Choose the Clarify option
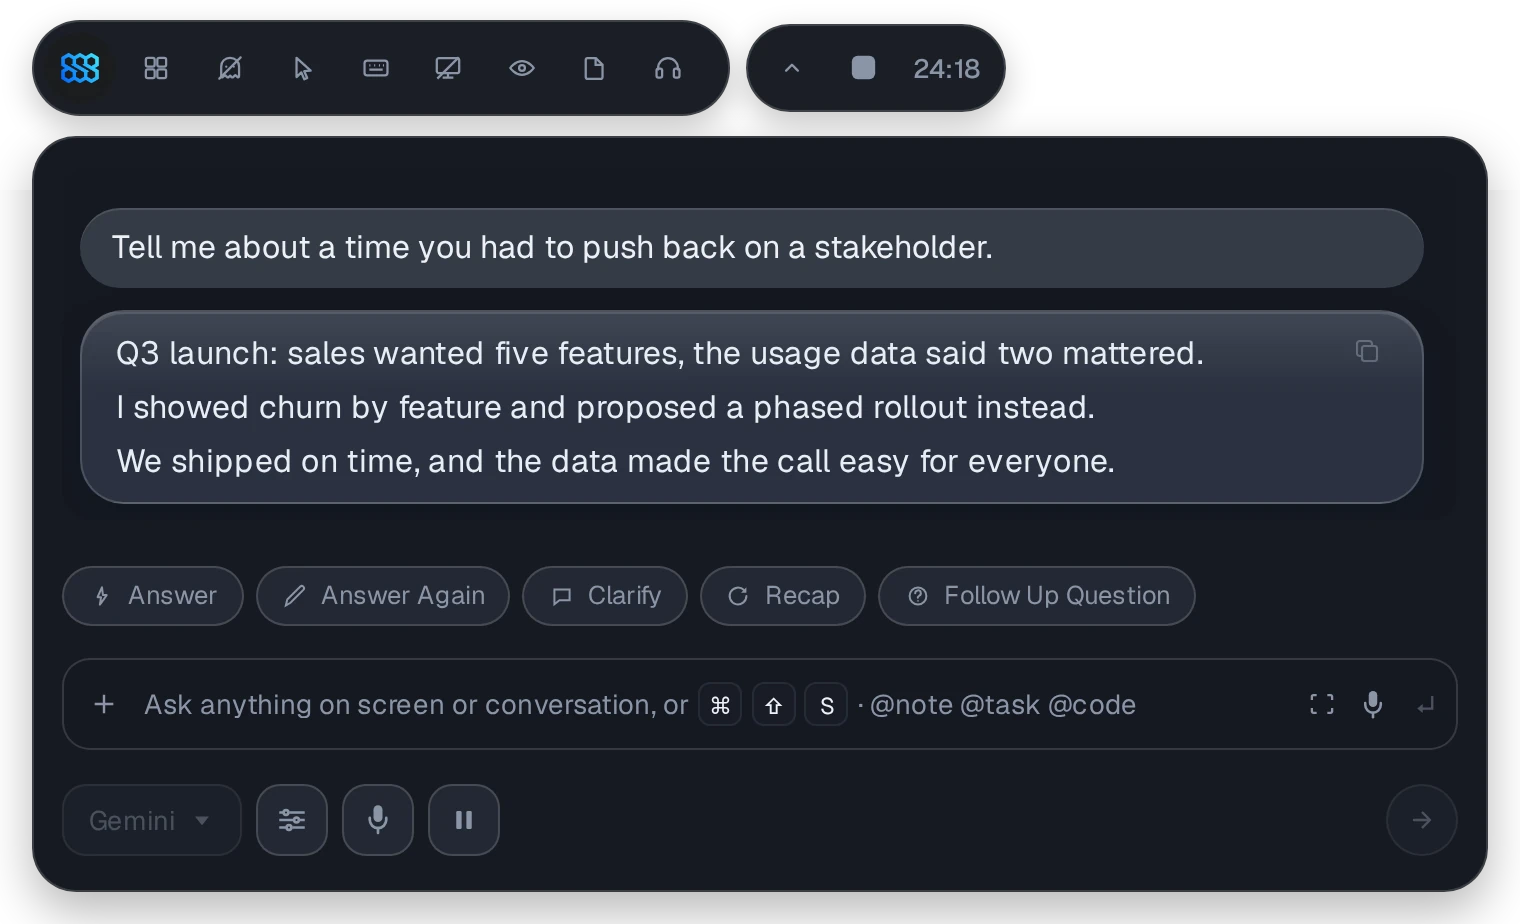 coord(605,596)
